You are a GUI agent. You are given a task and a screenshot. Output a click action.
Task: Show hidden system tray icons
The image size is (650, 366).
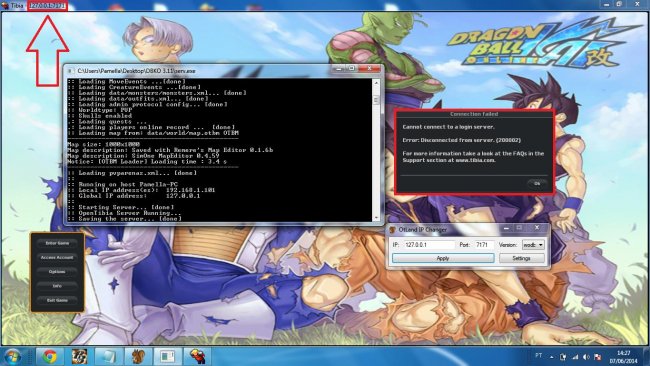click(551, 356)
